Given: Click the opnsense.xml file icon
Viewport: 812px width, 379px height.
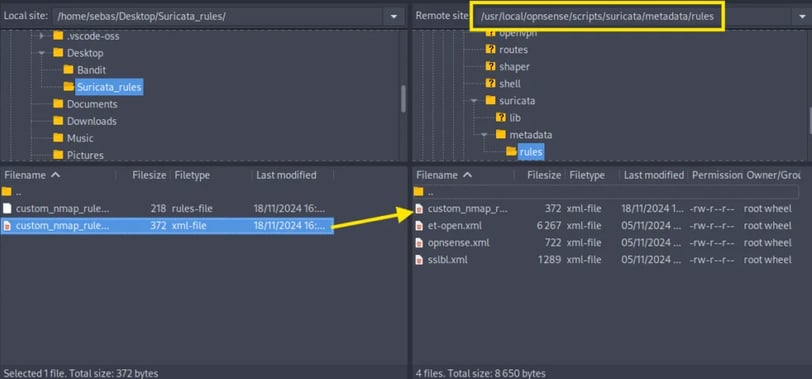Looking at the screenshot, I should coord(419,243).
